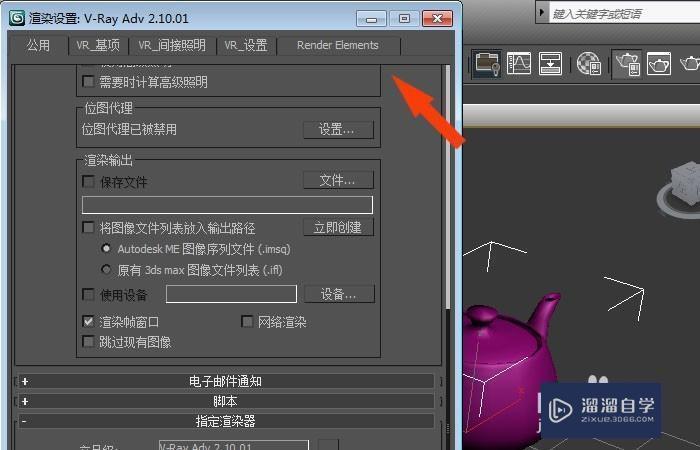Click the 文件... output button
This screenshot has height=450, width=700.
pyautogui.click(x=338, y=180)
